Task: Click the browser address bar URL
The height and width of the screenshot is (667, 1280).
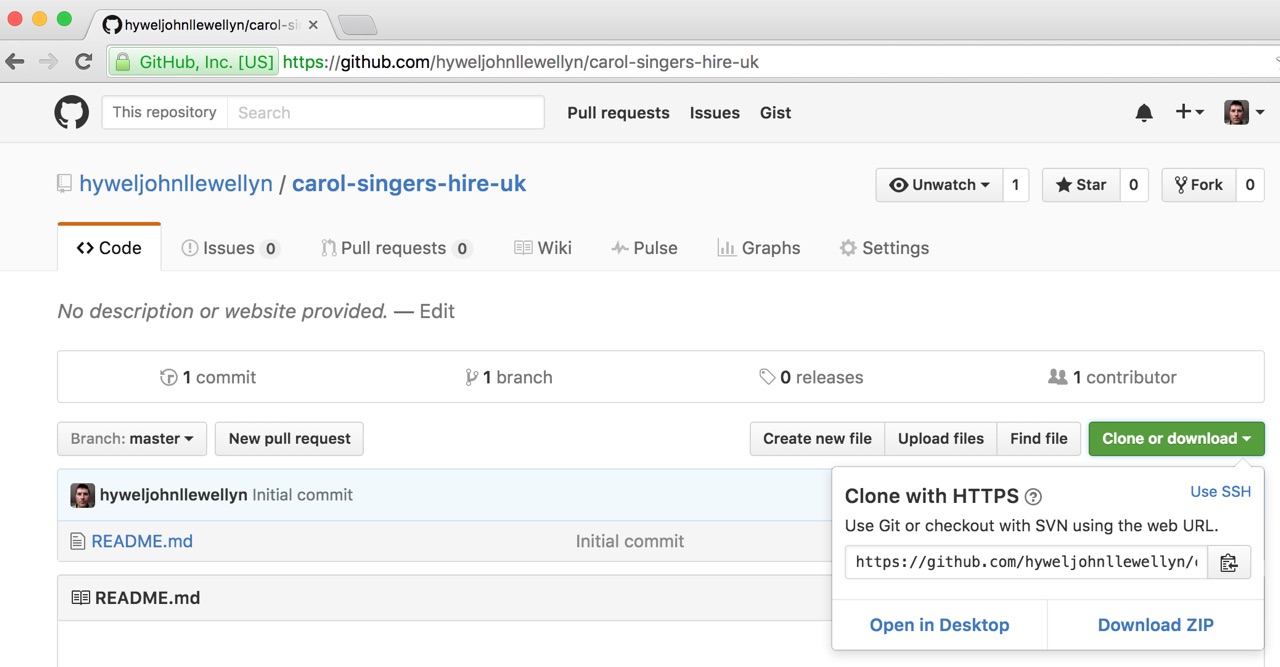Action: pyautogui.click(x=521, y=62)
